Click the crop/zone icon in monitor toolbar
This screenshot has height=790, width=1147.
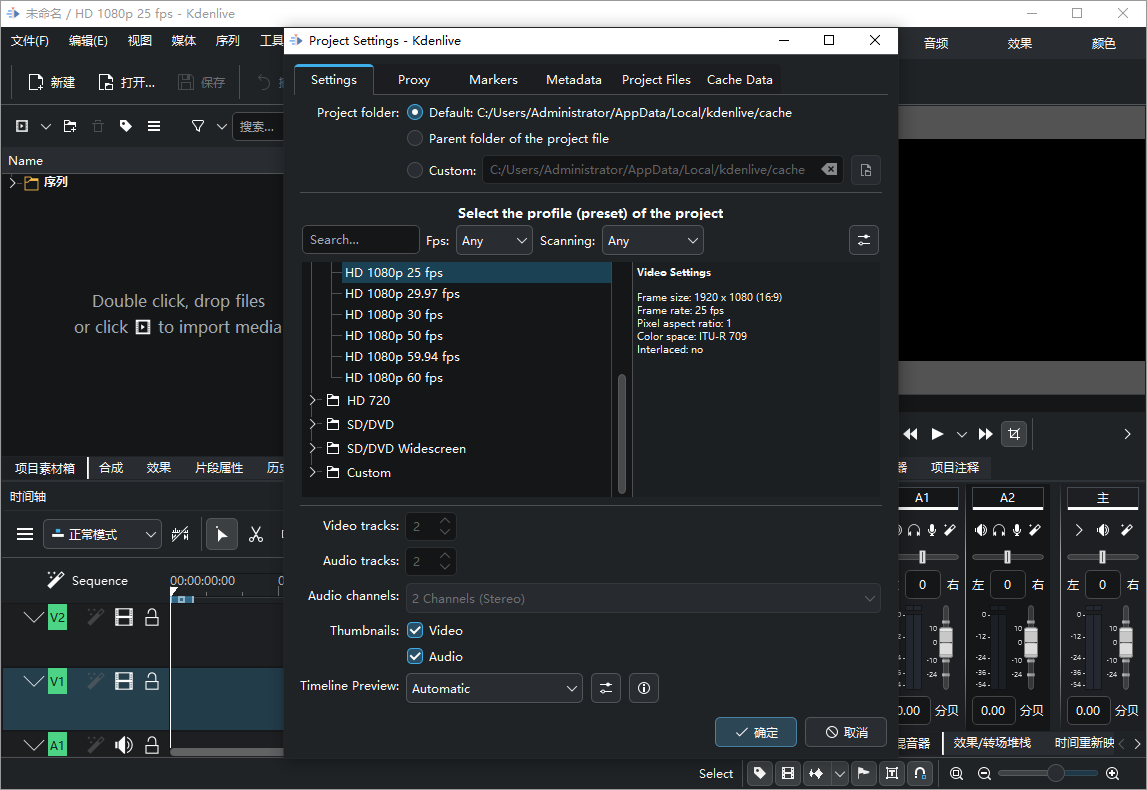pos(1014,434)
